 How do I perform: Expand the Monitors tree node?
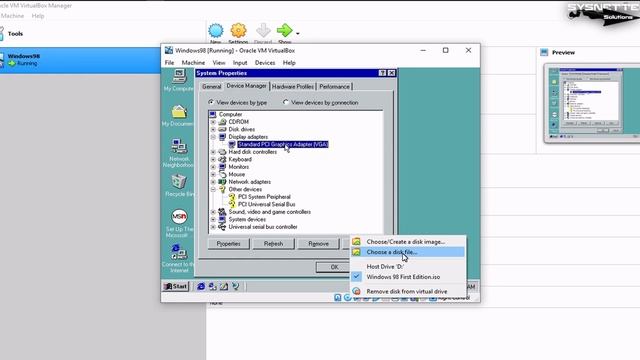click(213, 167)
